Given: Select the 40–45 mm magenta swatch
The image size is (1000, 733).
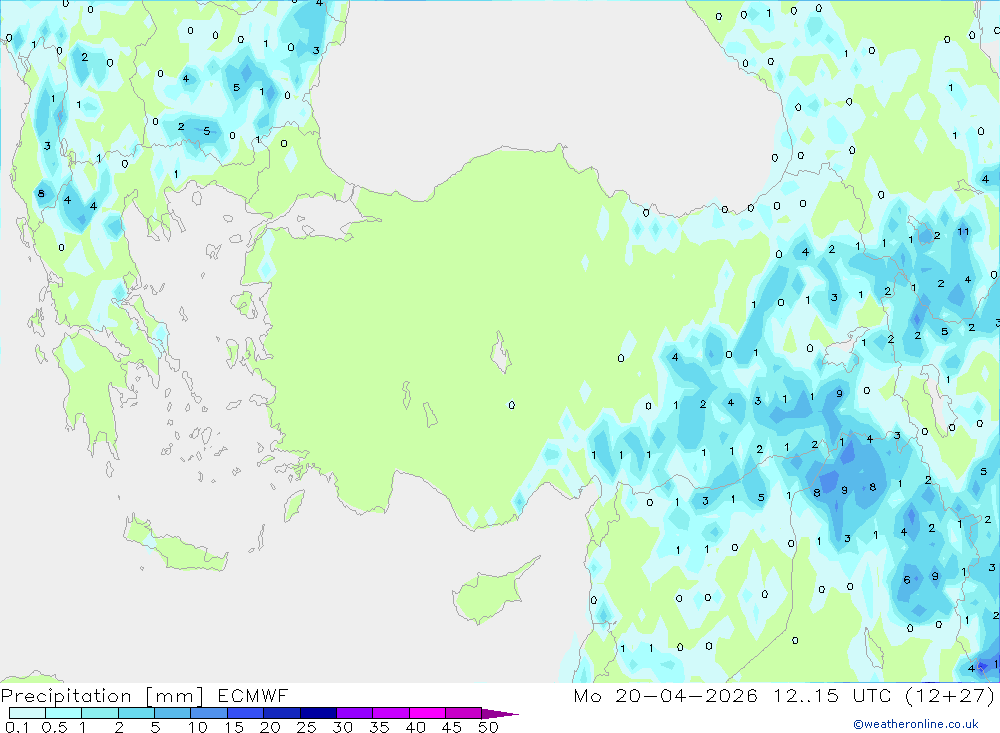Looking at the screenshot, I should tap(427, 713).
